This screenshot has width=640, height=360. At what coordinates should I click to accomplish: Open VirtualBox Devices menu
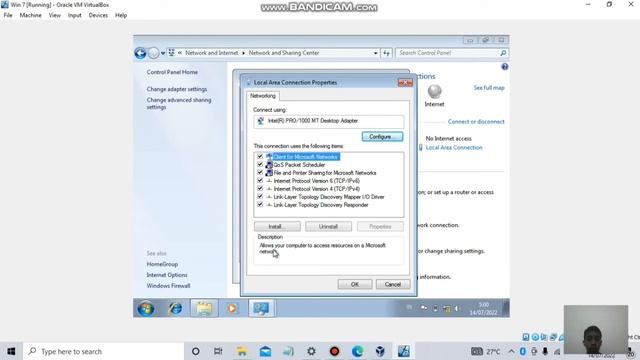tap(98, 15)
